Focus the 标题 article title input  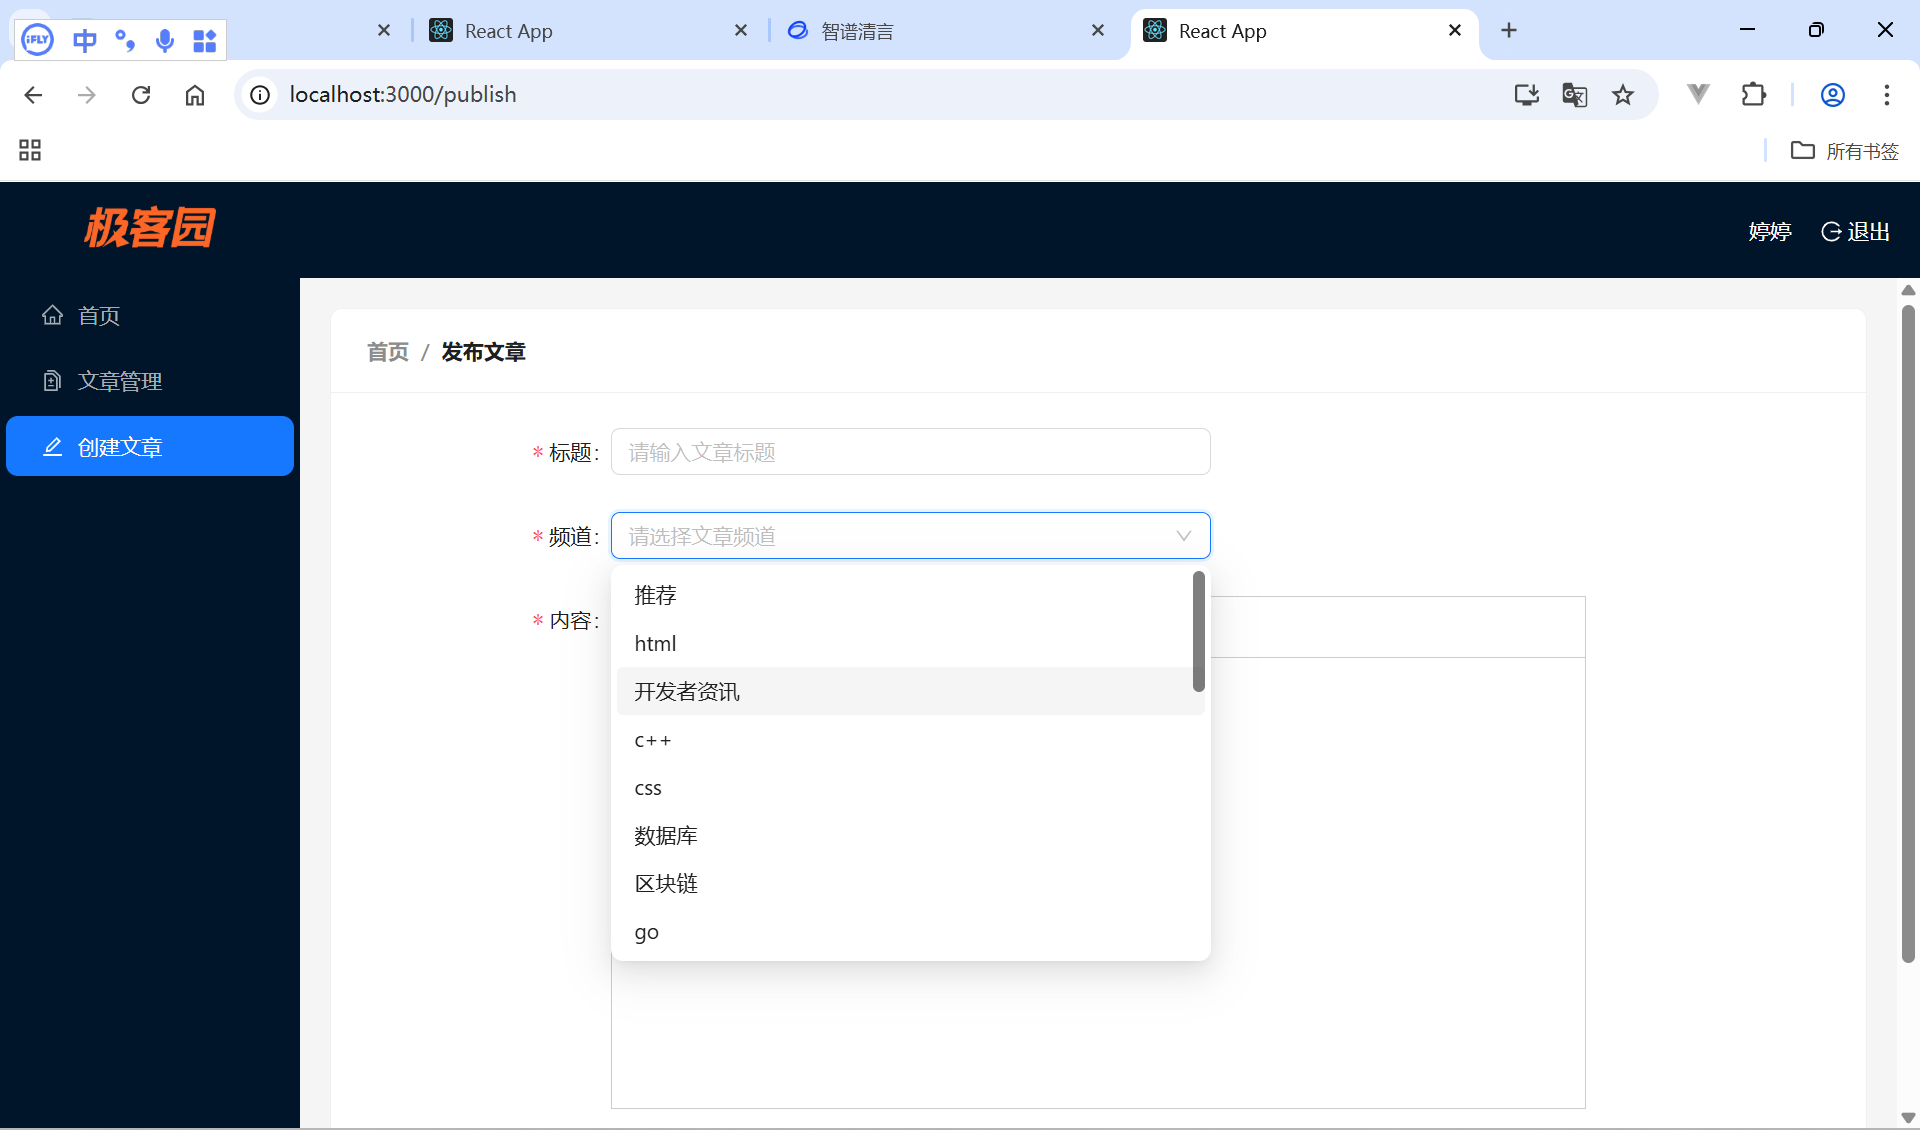click(x=910, y=452)
